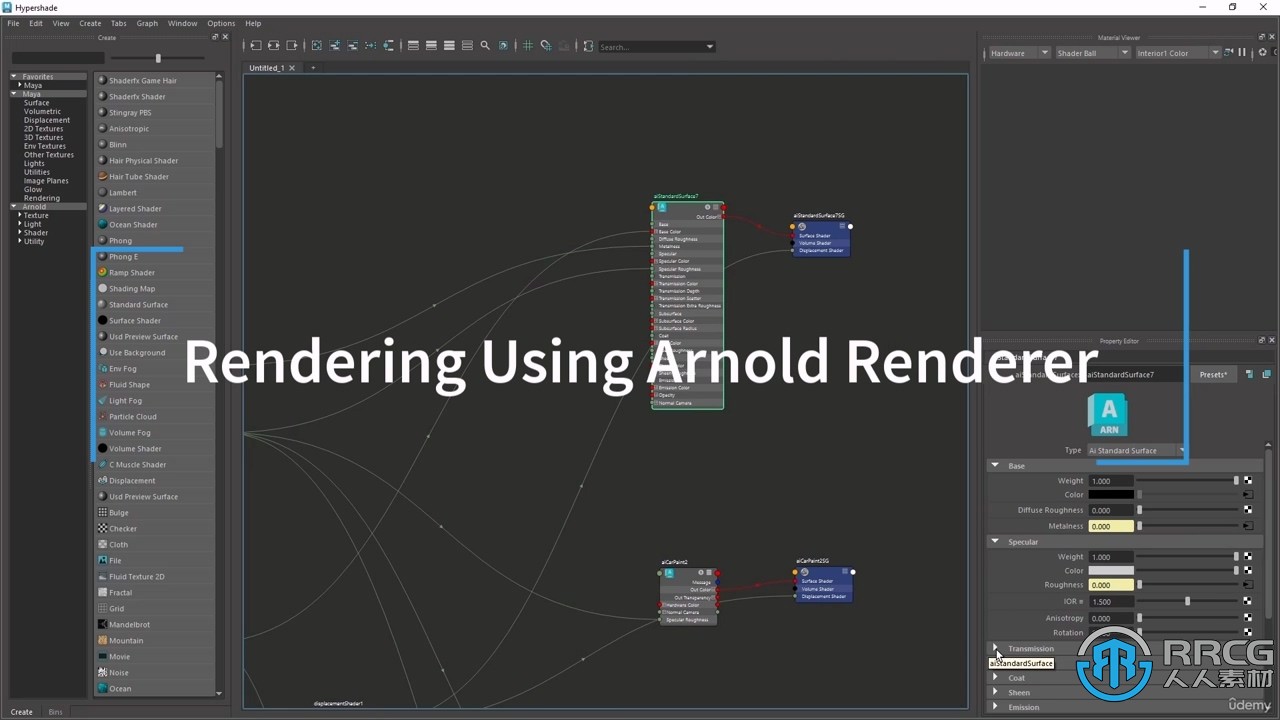Toggle swatch display icon in graph toolbar

[503, 46]
